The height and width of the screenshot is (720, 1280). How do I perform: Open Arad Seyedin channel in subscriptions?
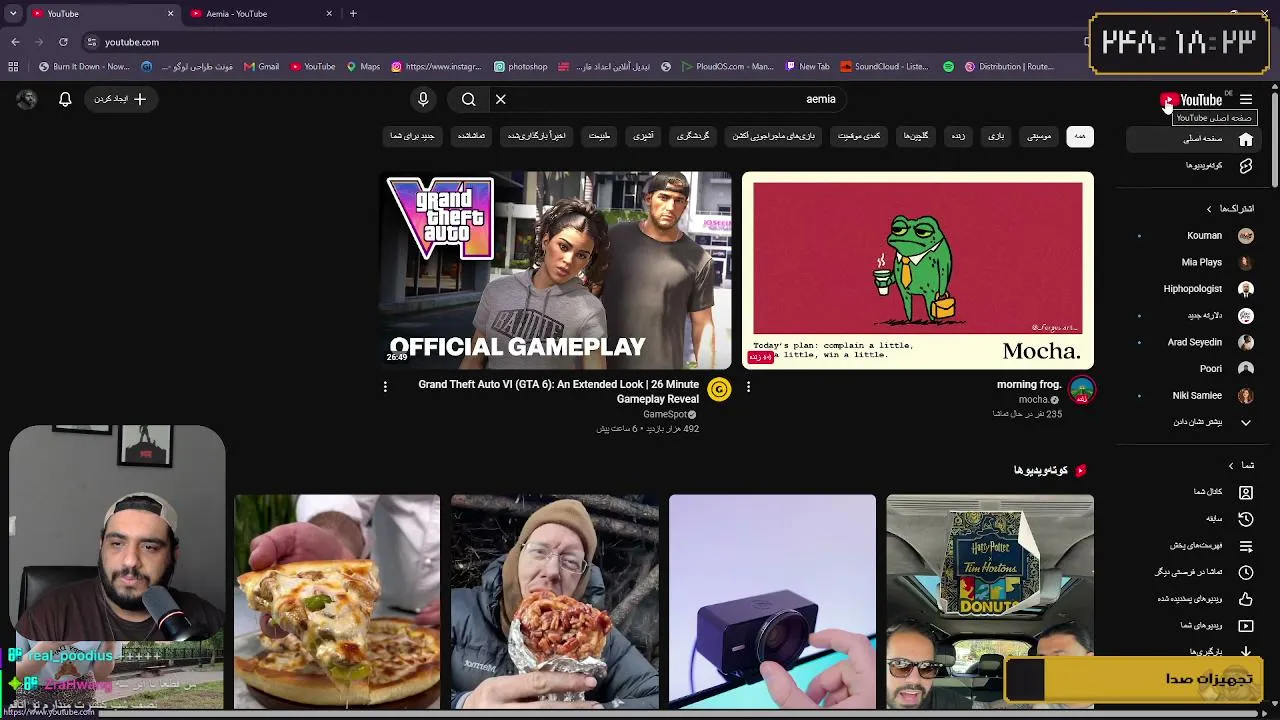(x=1193, y=342)
